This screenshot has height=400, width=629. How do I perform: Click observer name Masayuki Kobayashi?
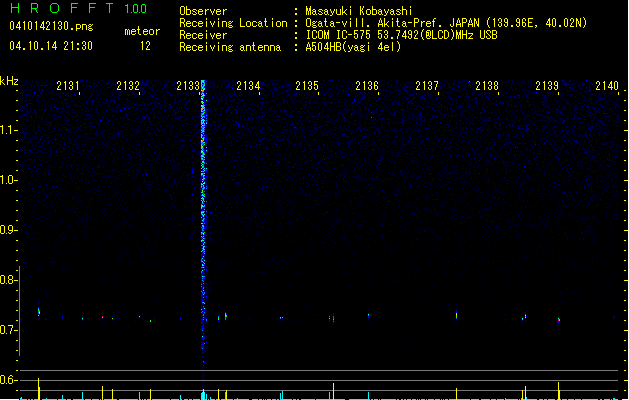(359, 11)
